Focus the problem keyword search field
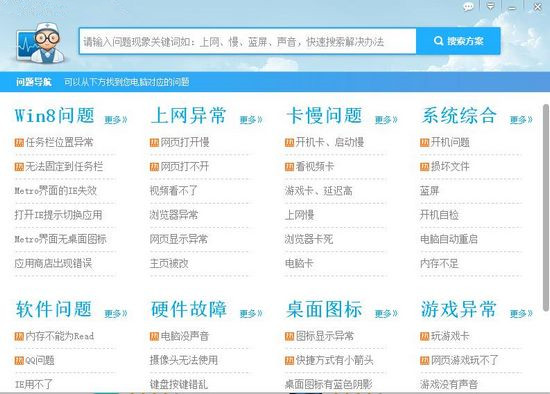The width and height of the screenshot is (550, 394). tap(248, 41)
